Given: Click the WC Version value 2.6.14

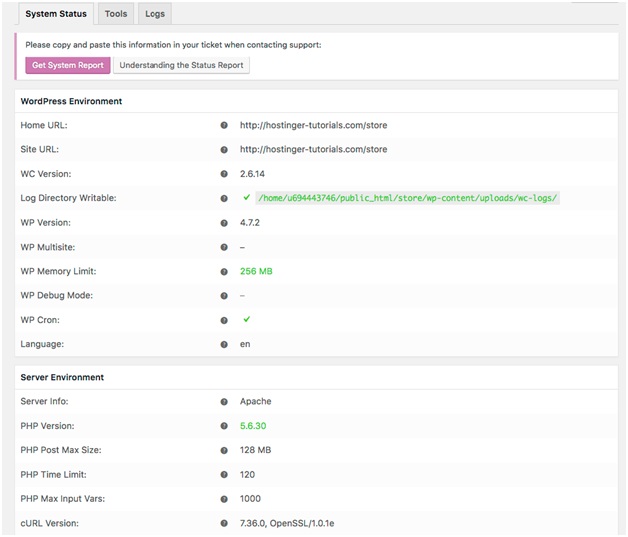Looking at the screenshot, I should 252,174.
